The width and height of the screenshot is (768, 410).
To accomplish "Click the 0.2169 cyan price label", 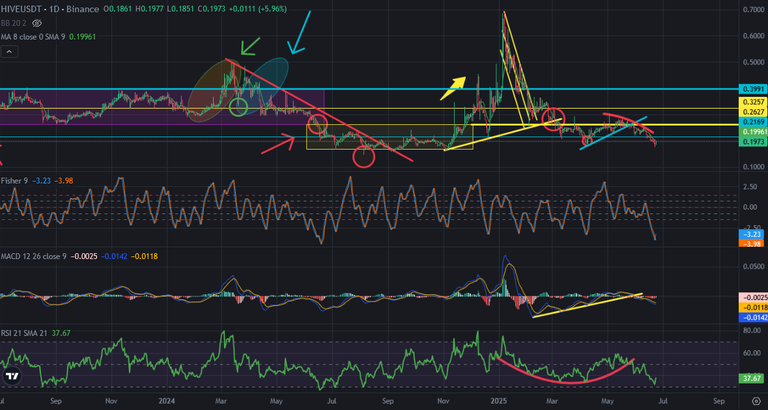I will click(x=752, y=121).
